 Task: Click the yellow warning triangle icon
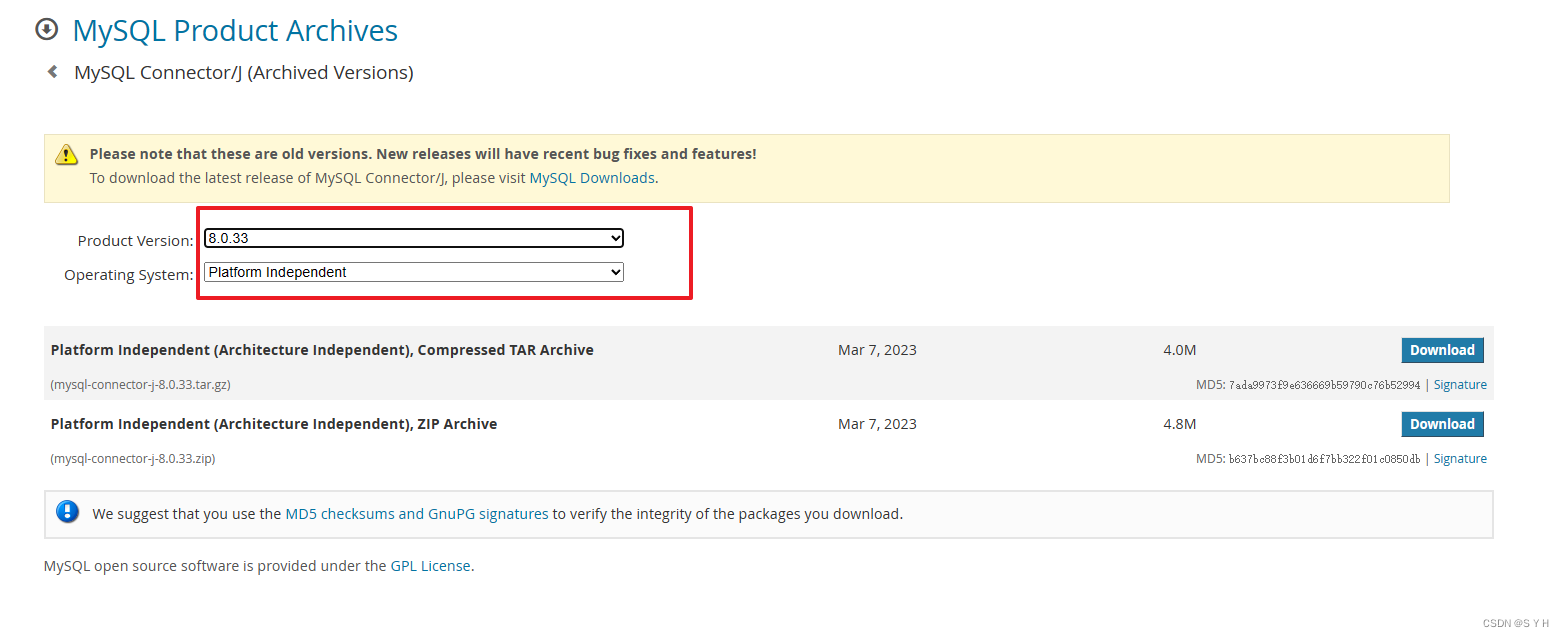(66, 154)
